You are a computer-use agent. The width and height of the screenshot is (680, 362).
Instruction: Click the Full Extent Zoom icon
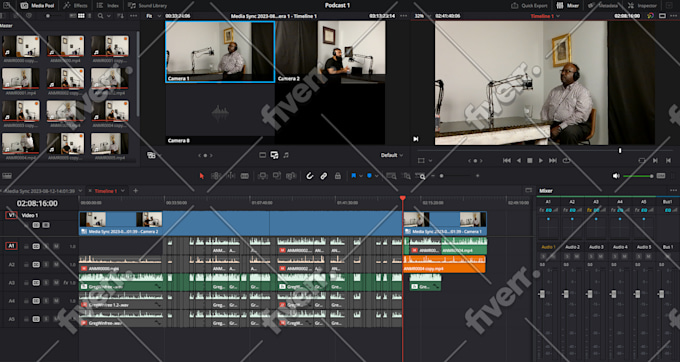pos(391,176)
